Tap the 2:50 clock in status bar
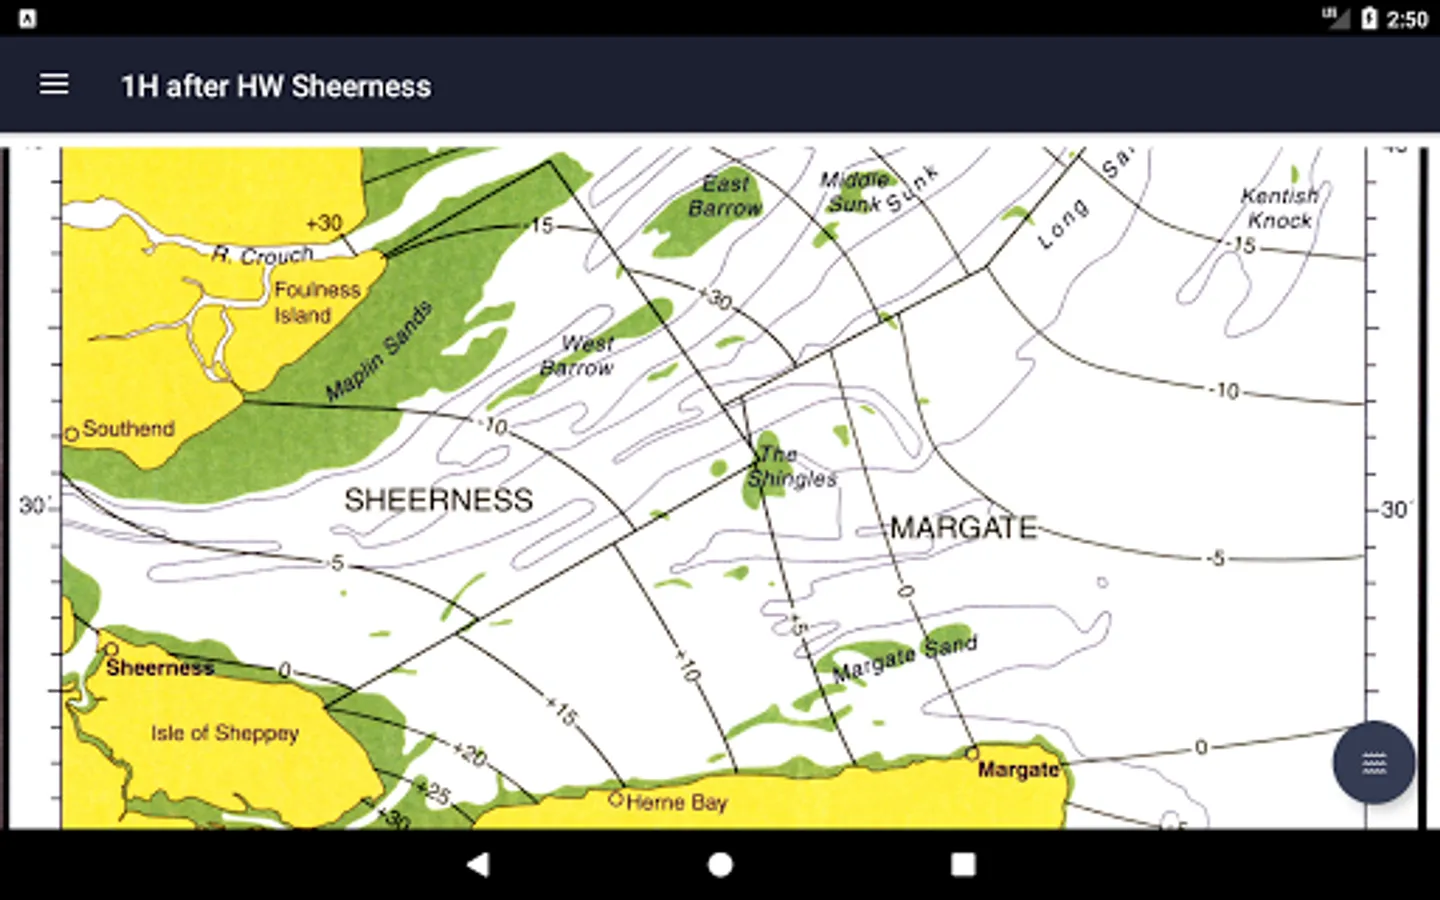Viewport: 1440px width, 900px height. pos(1407,19)
